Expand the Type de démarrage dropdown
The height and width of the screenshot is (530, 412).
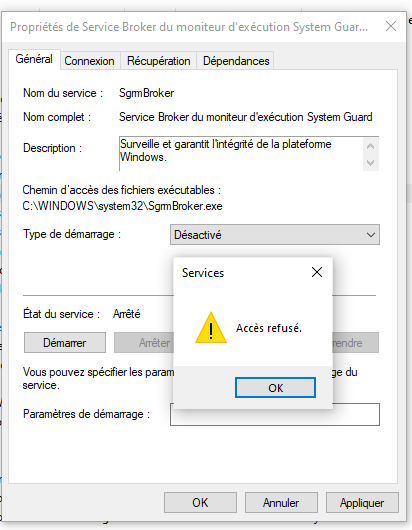tap(275, 235)
